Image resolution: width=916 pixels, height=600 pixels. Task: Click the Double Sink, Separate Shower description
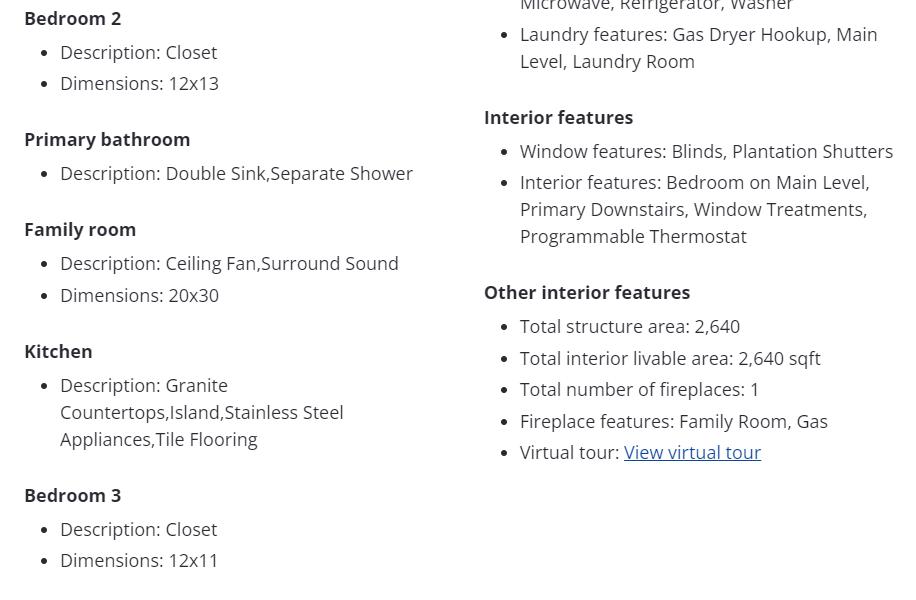coord(236,174)
